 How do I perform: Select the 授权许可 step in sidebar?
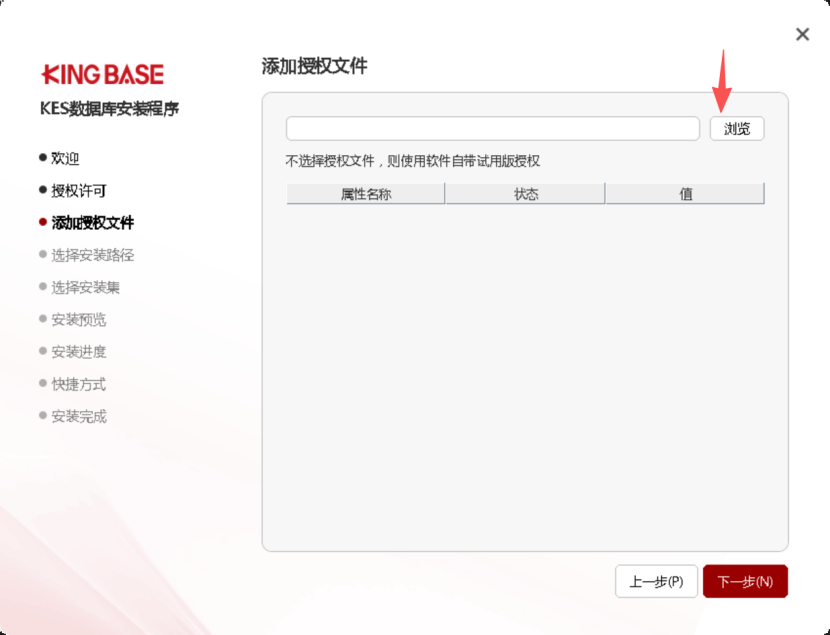tap(78, 190)
